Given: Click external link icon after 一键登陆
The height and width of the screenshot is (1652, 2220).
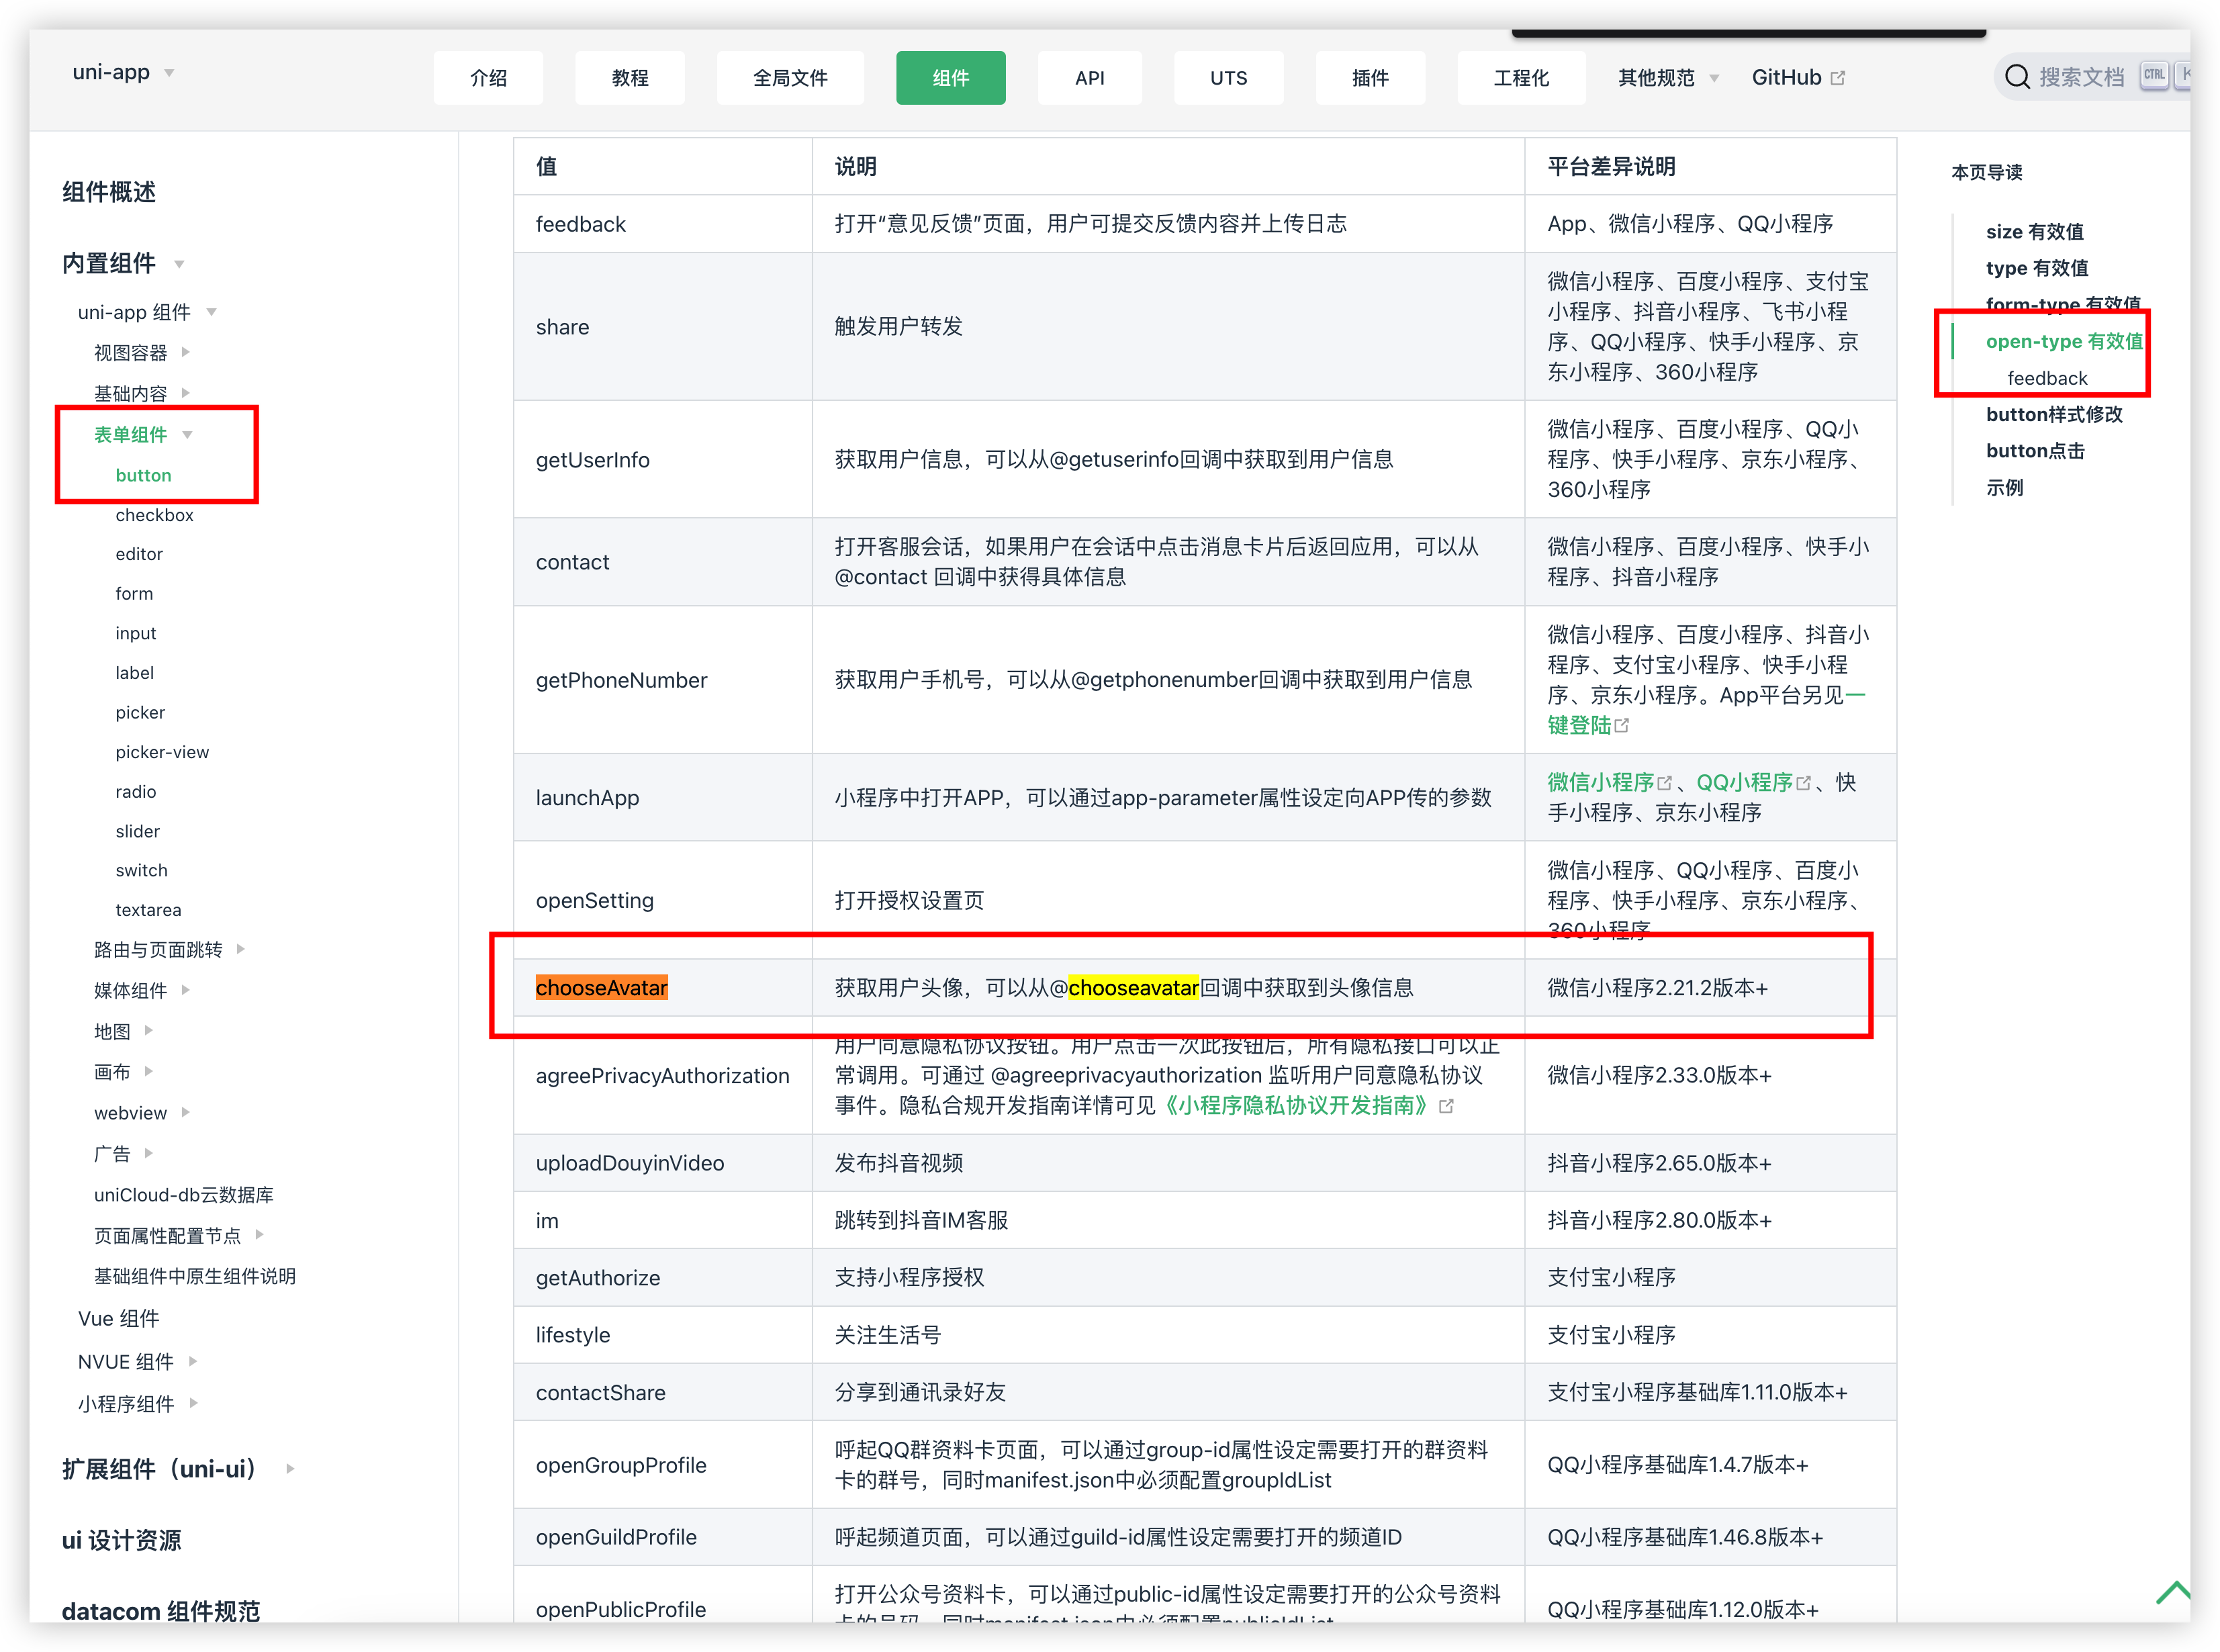Looking at the screenshot, I should coord(1622,726).
